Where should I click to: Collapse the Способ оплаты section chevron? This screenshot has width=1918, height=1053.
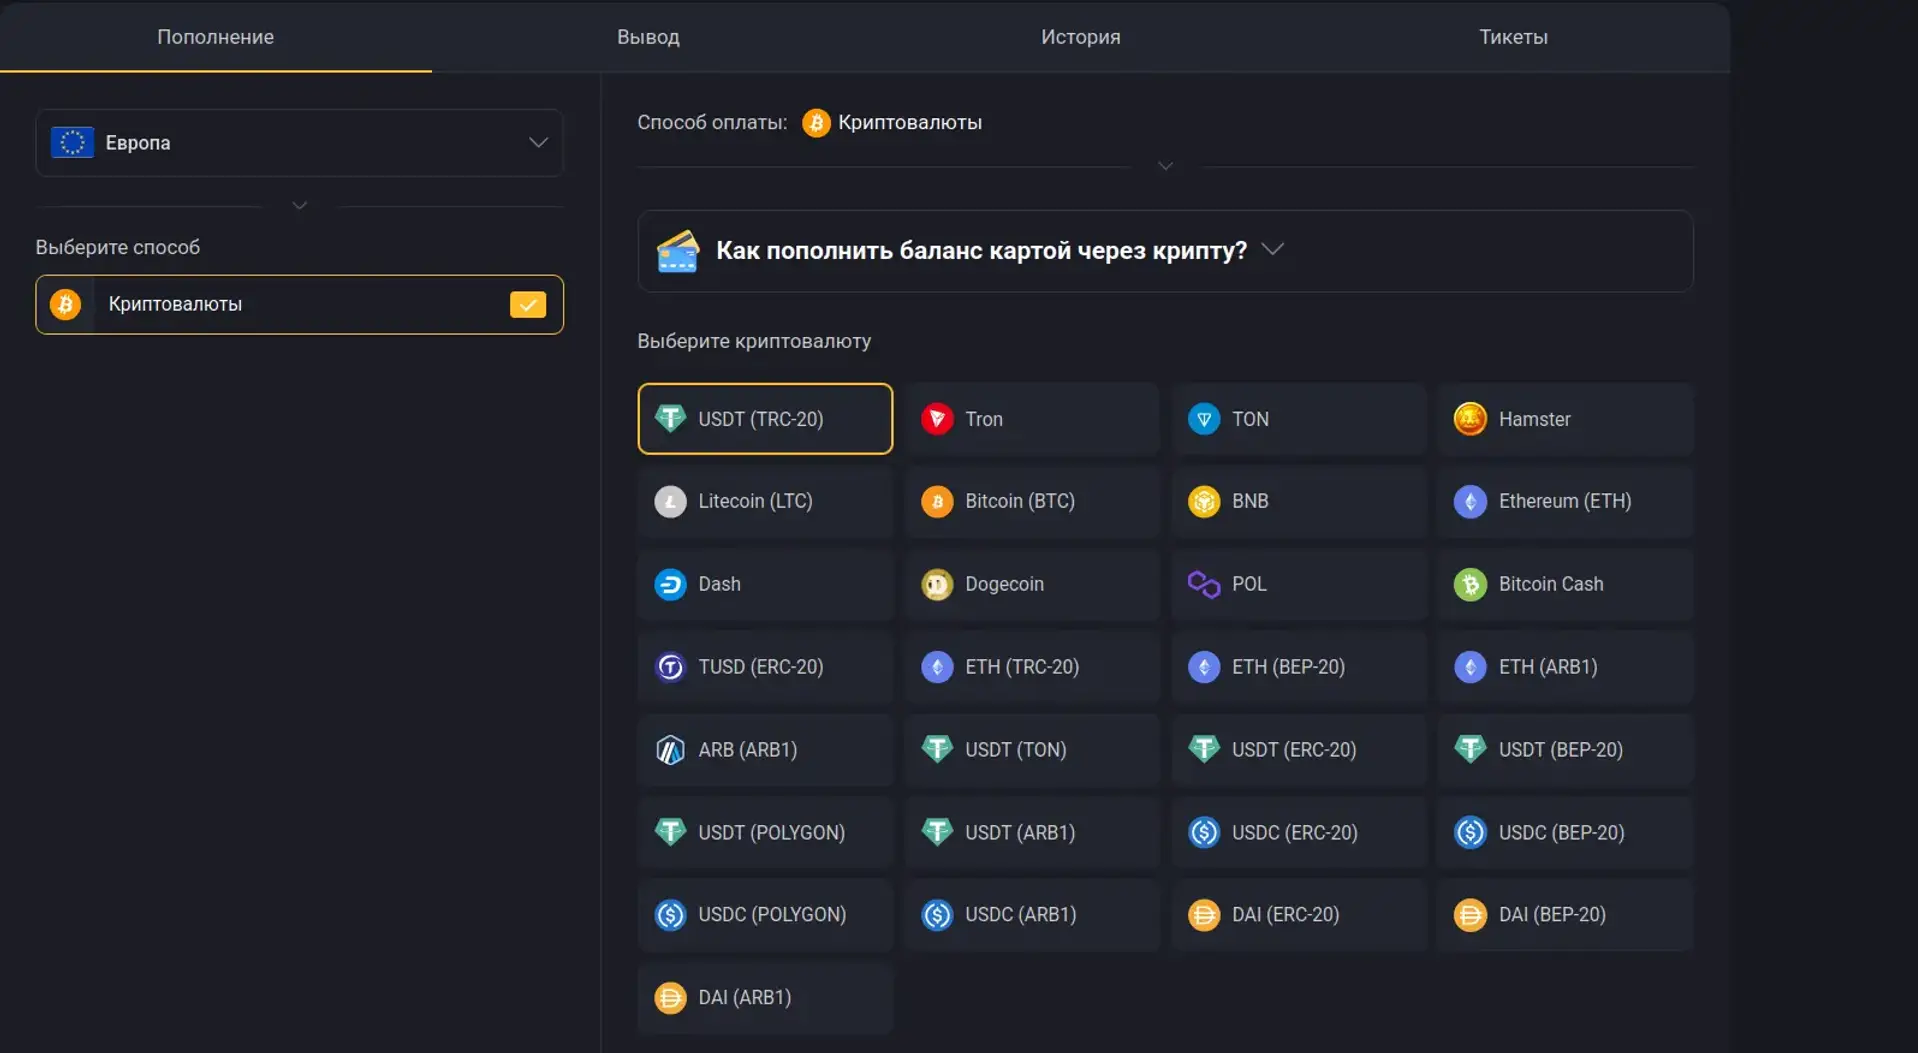click(1165, 166)
